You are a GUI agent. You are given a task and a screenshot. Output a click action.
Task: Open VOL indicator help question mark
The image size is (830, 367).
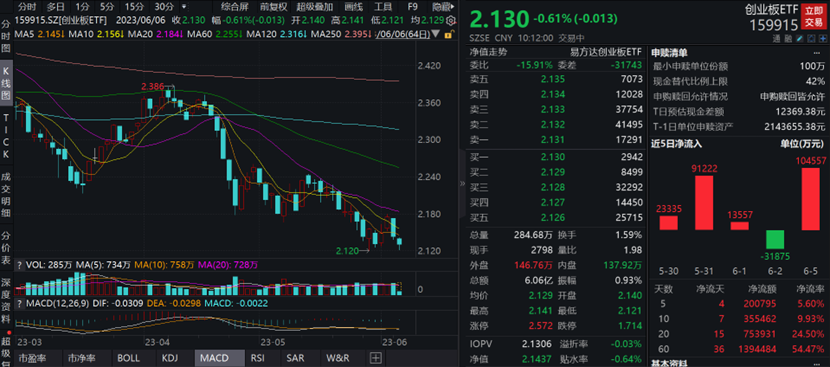(20, 264)
